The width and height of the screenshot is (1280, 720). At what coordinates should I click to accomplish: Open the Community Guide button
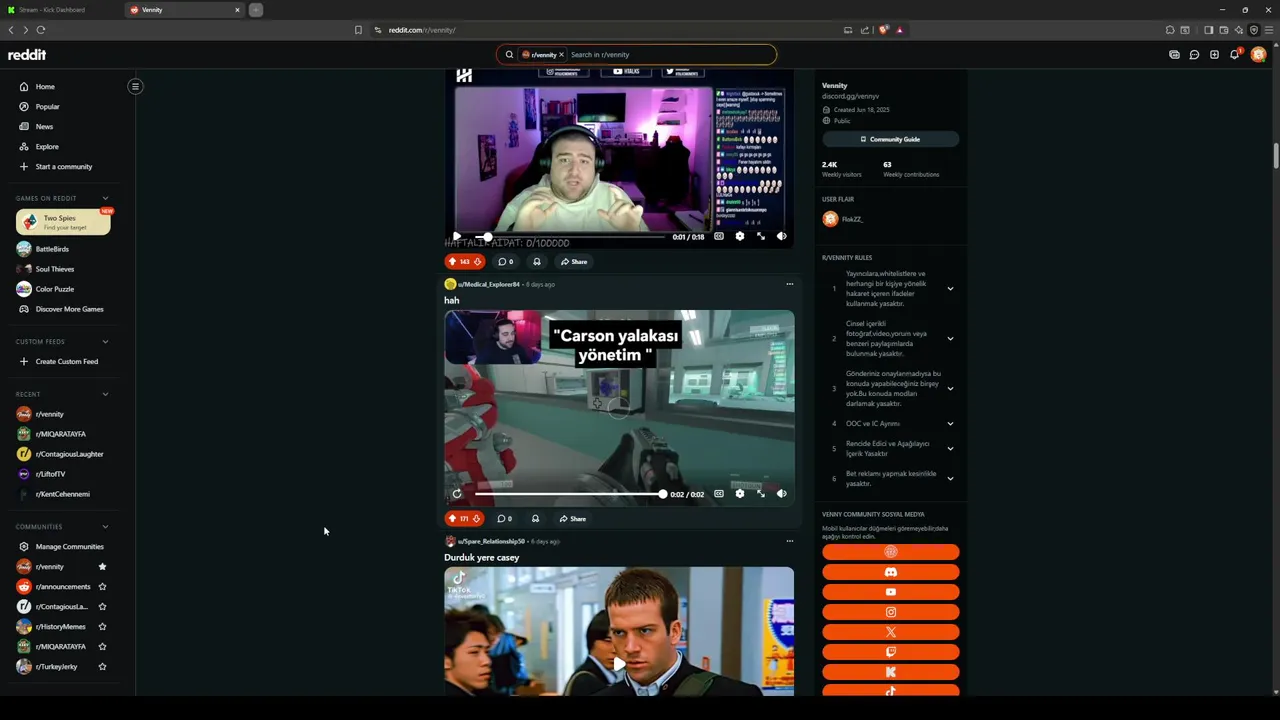(890, 139)
